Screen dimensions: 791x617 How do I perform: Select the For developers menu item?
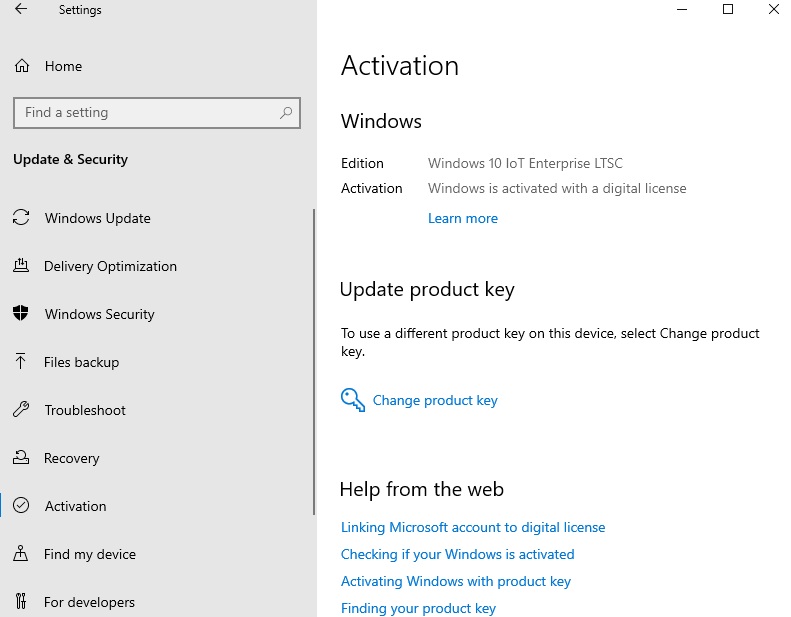[89, 602]
